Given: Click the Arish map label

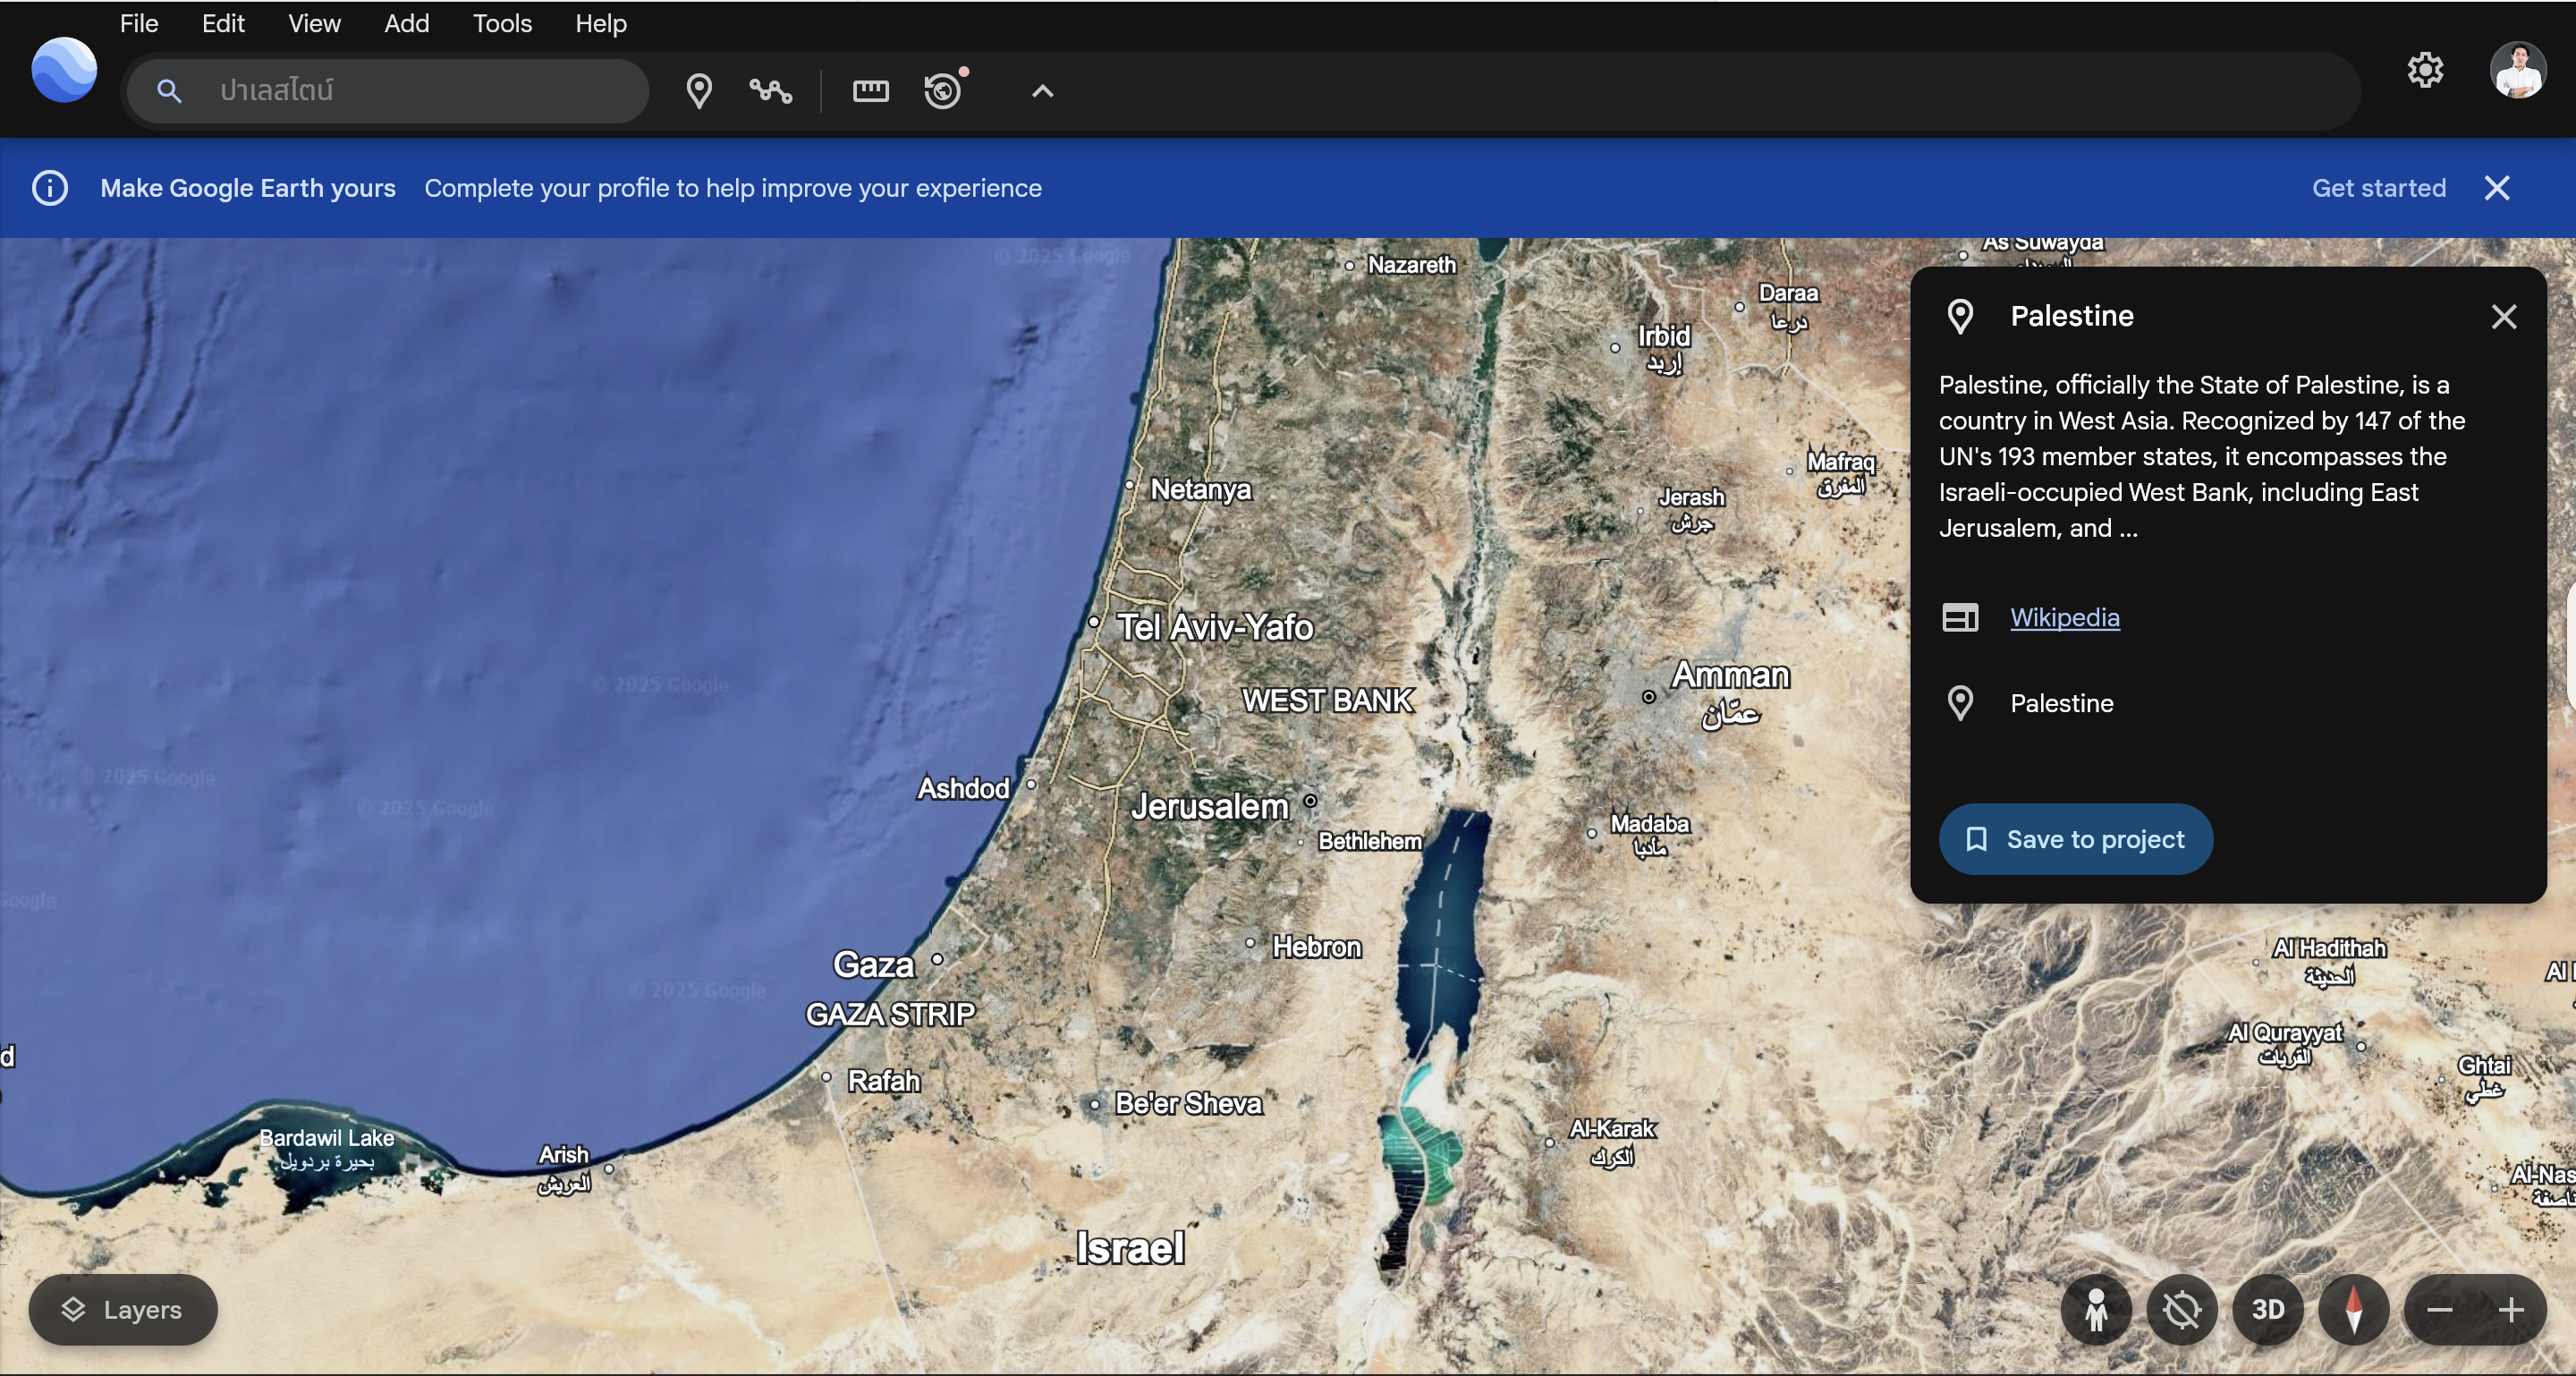Looking at the screenshot, I should tap(563, 1155).
